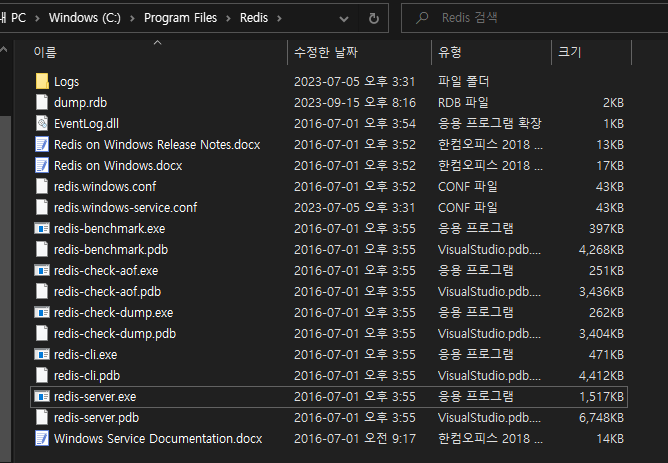The height and width of the screenshot is (463, 668).
Task: Select the redis.windows.conf file name
Action: coord(105,187)
